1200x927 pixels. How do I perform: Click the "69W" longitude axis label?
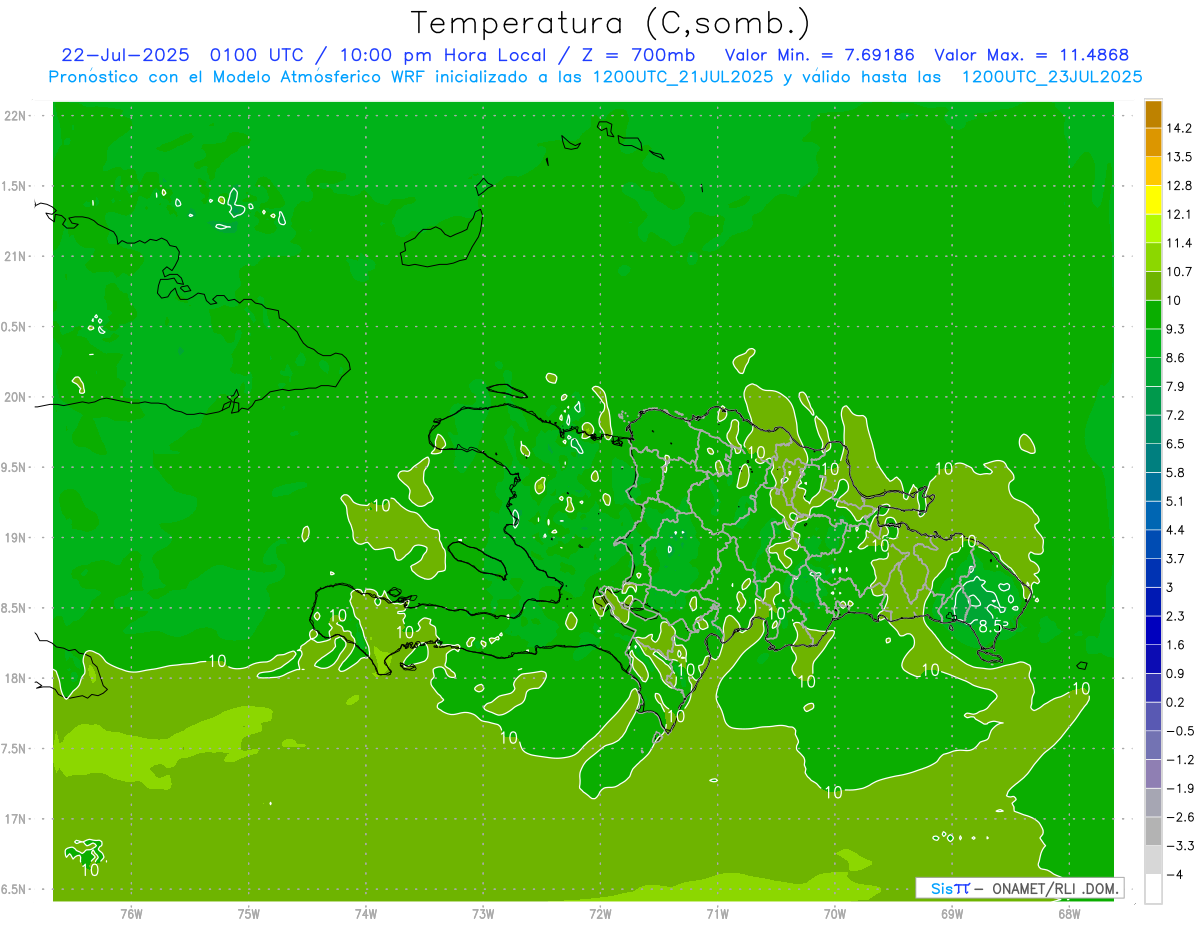(952, 913)
